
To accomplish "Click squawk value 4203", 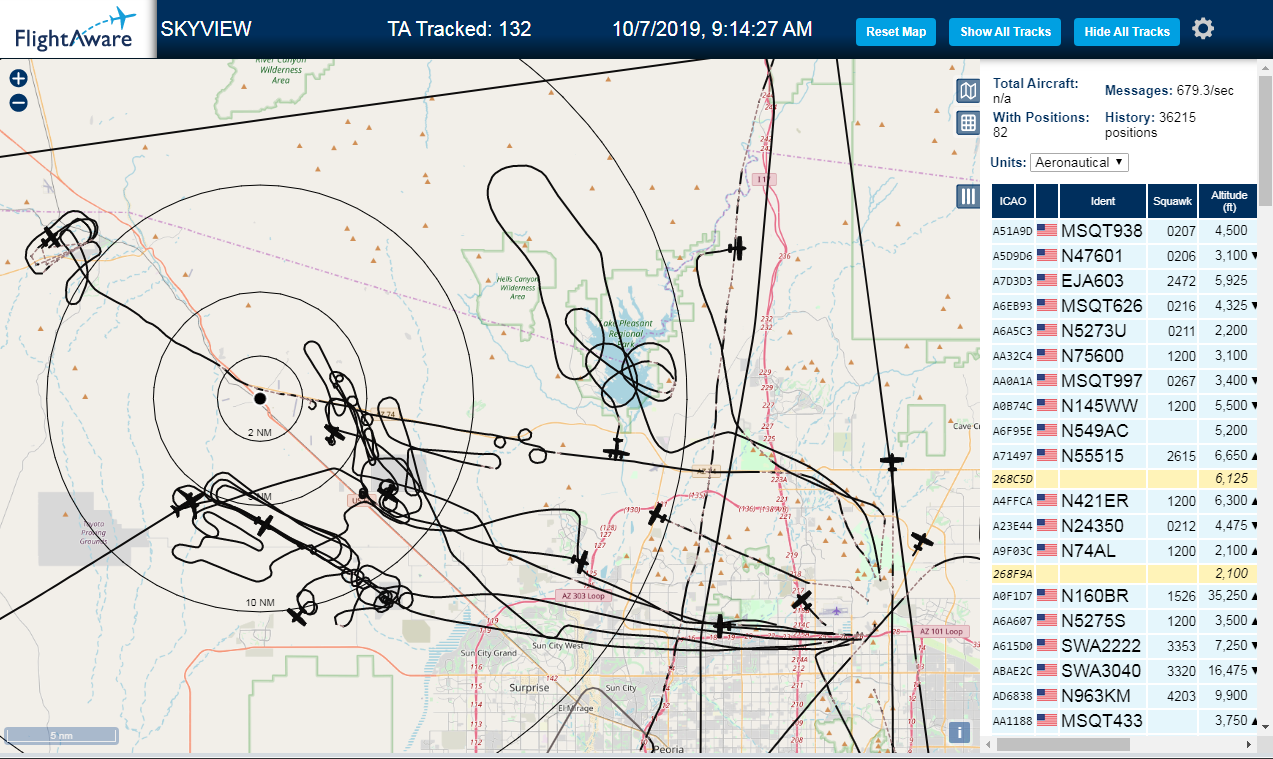I will (x=1181, y=696).
